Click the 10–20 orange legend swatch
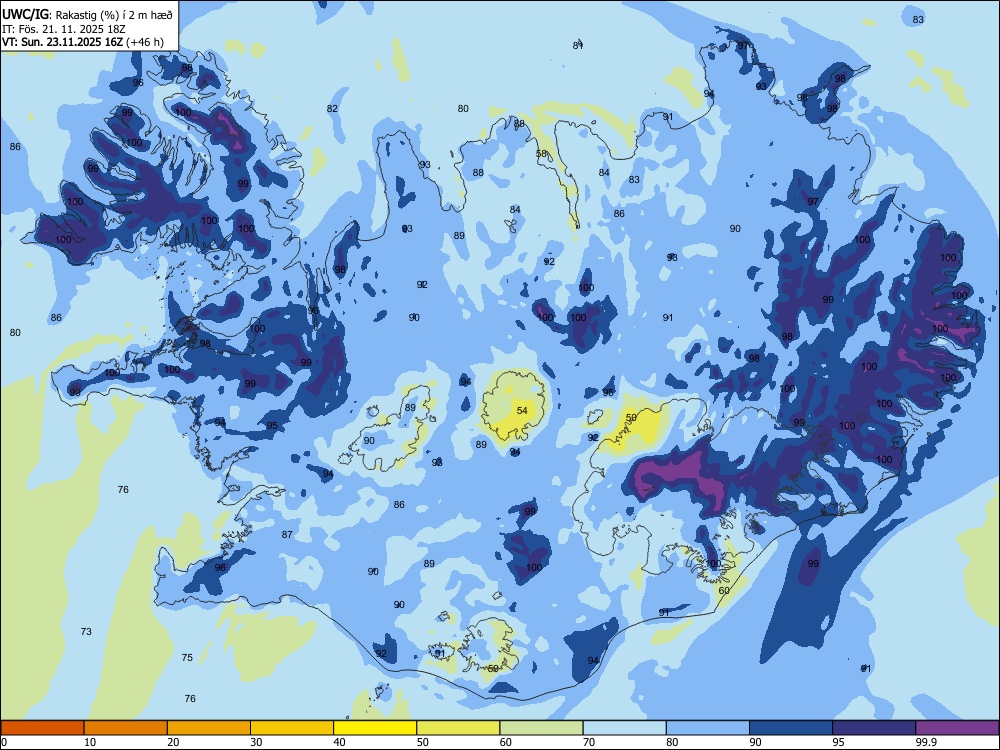Screen dimensions: 1000x750 pyautogui.click(x=126, y=728)
